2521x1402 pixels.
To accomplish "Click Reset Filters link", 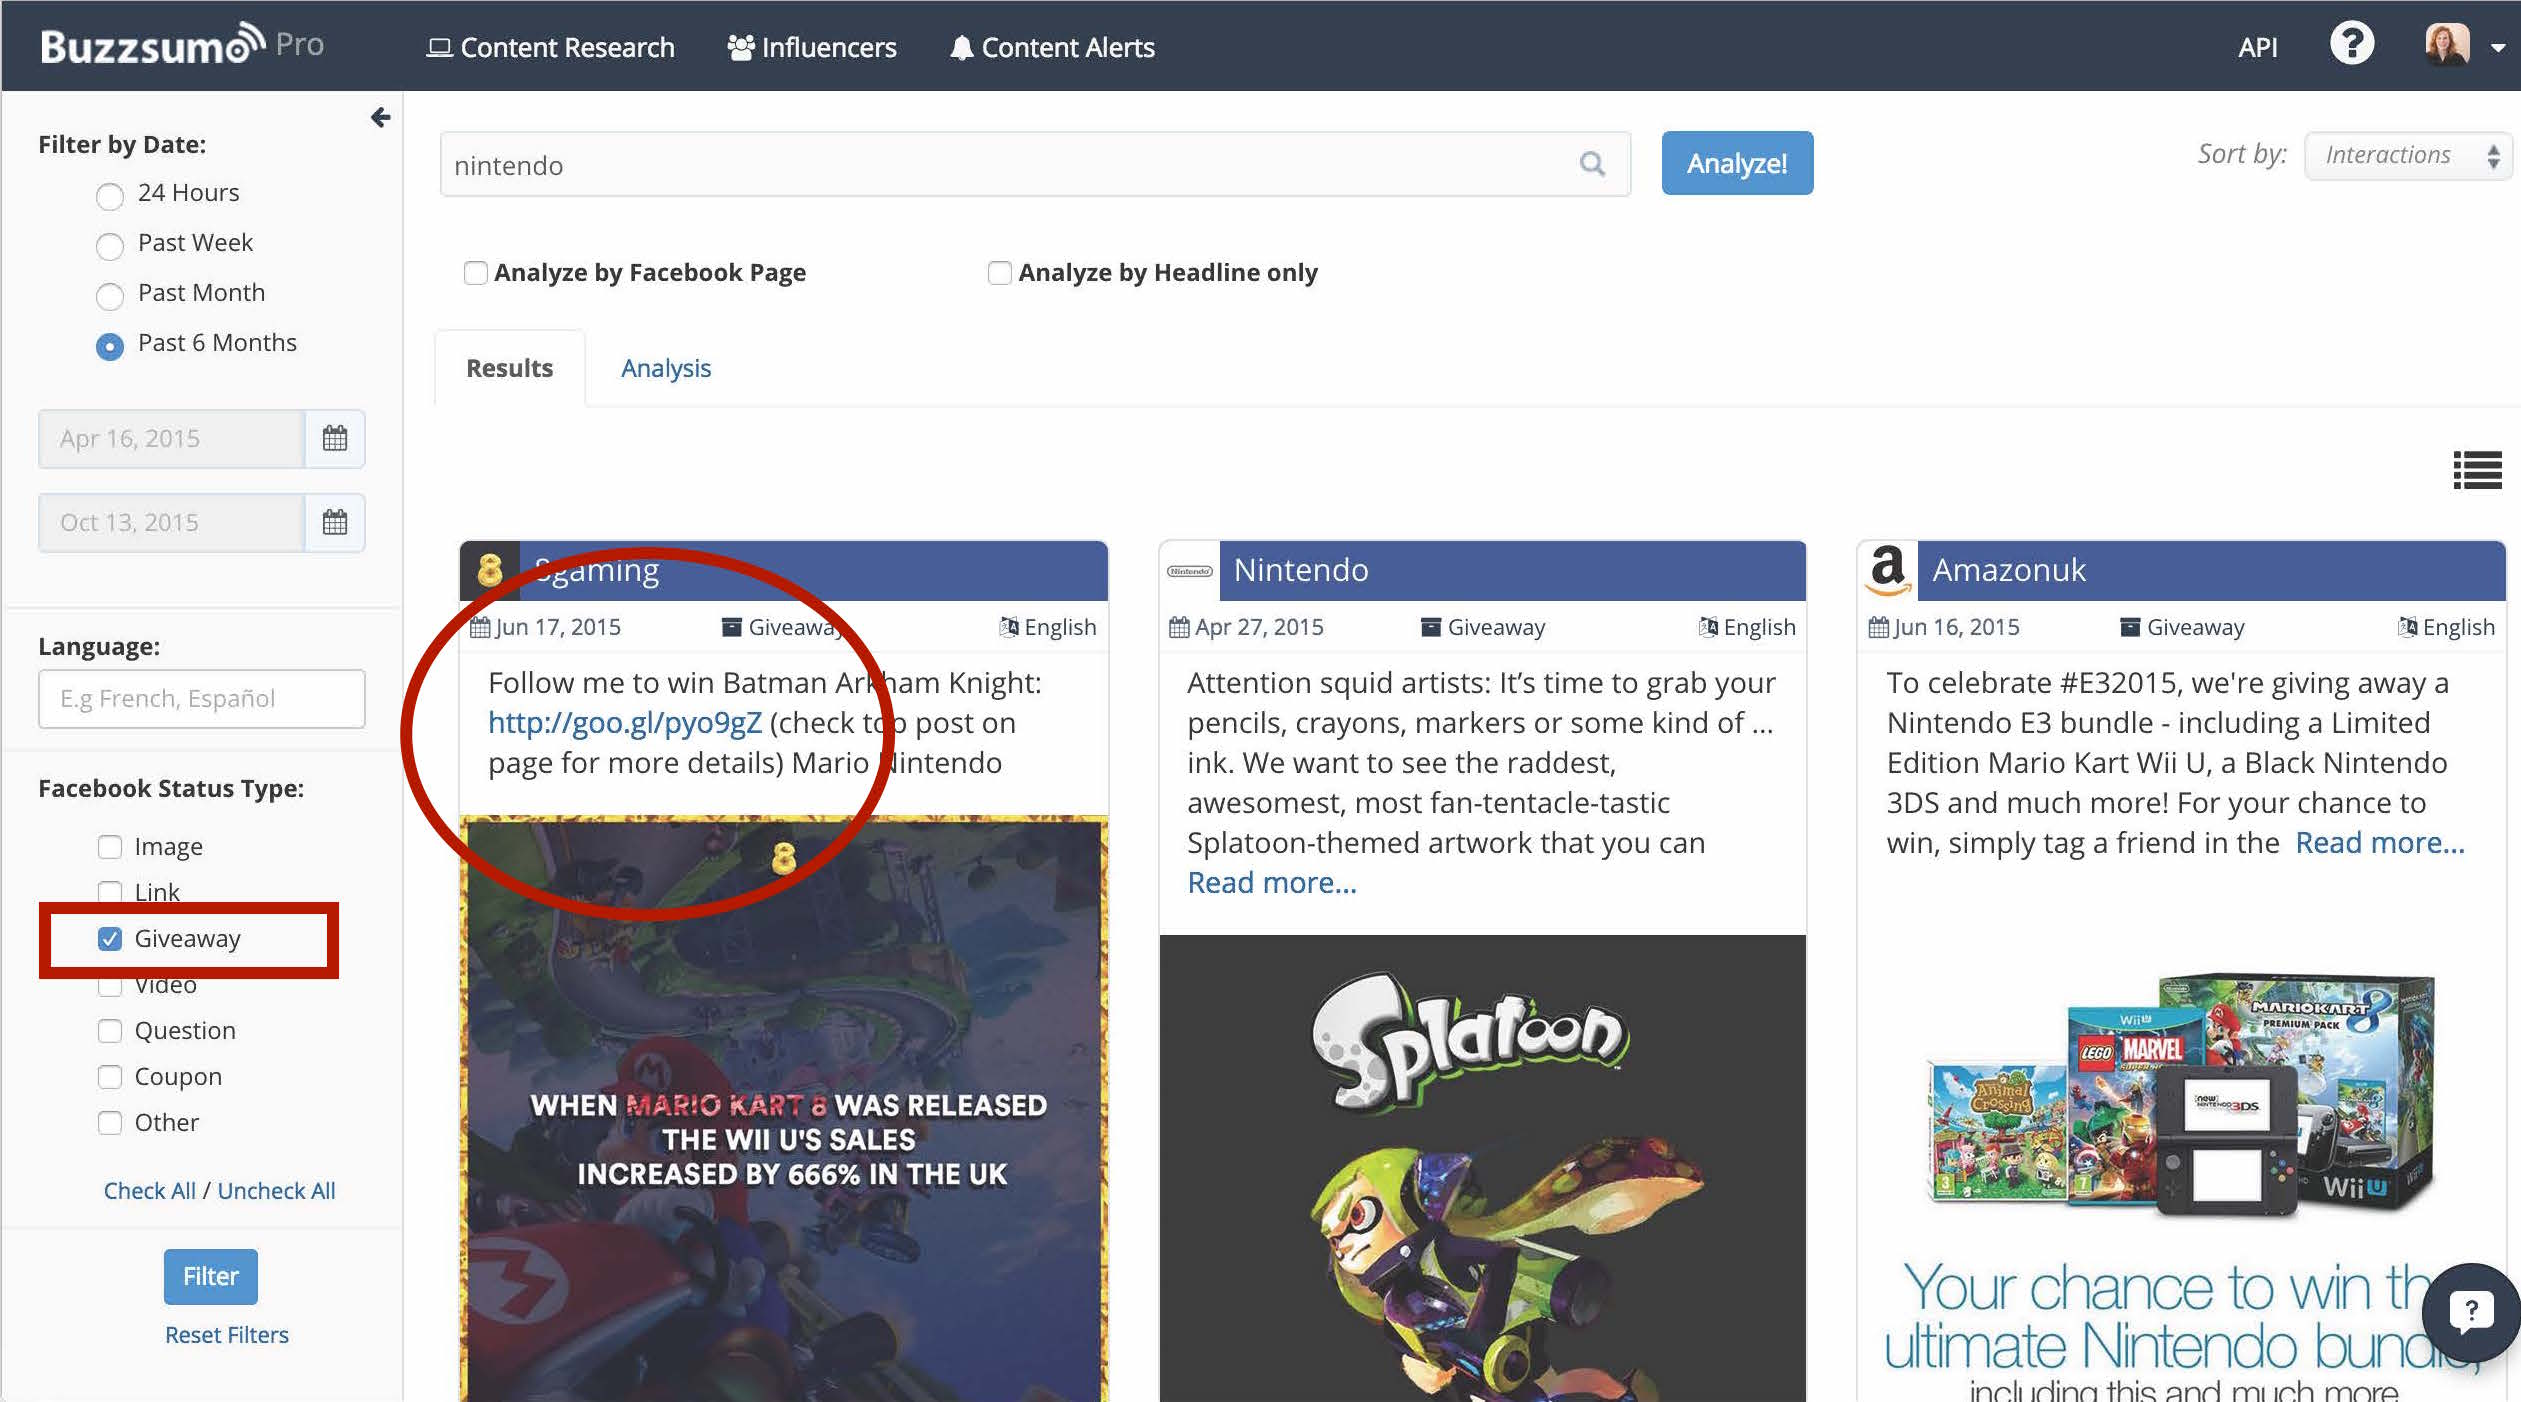I will [x=227, y=1335].
